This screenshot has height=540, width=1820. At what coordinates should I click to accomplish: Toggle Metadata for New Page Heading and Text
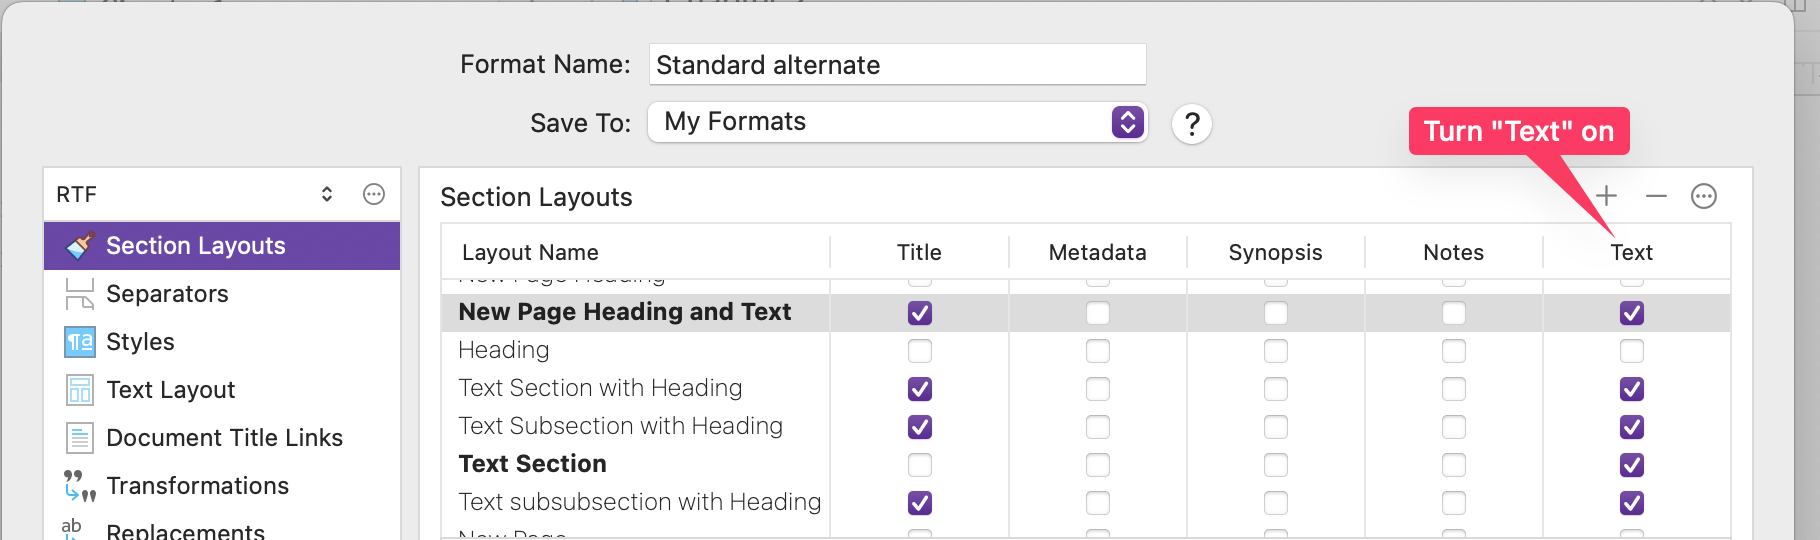[x=1098, y=313]
